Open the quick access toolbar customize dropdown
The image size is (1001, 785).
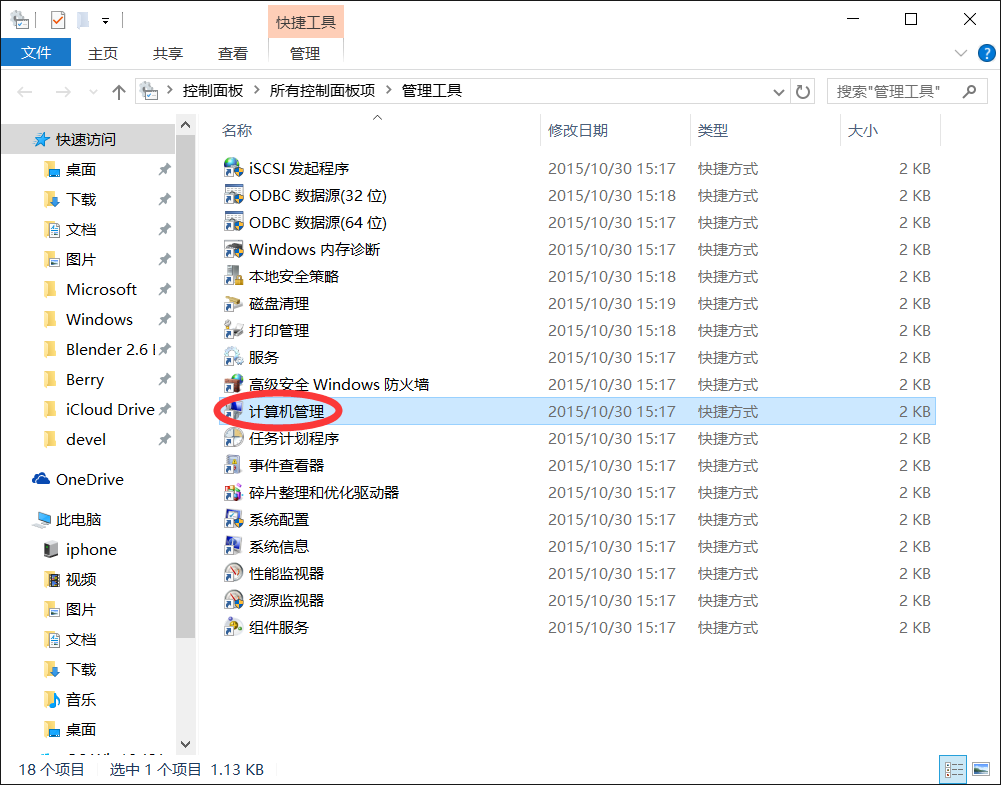tap(105, 20)
